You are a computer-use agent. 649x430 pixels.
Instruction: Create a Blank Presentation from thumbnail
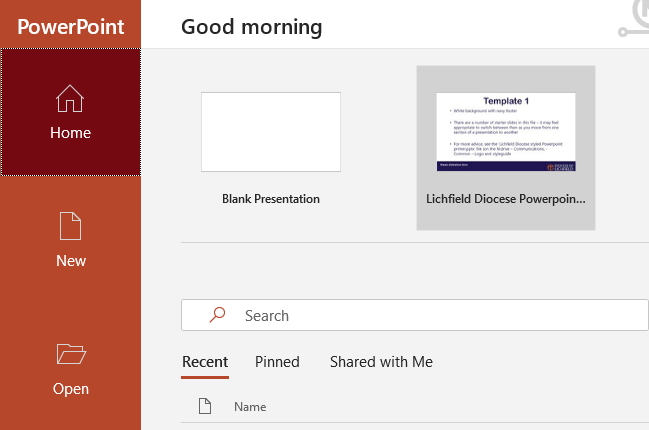[x=271, y=132]
